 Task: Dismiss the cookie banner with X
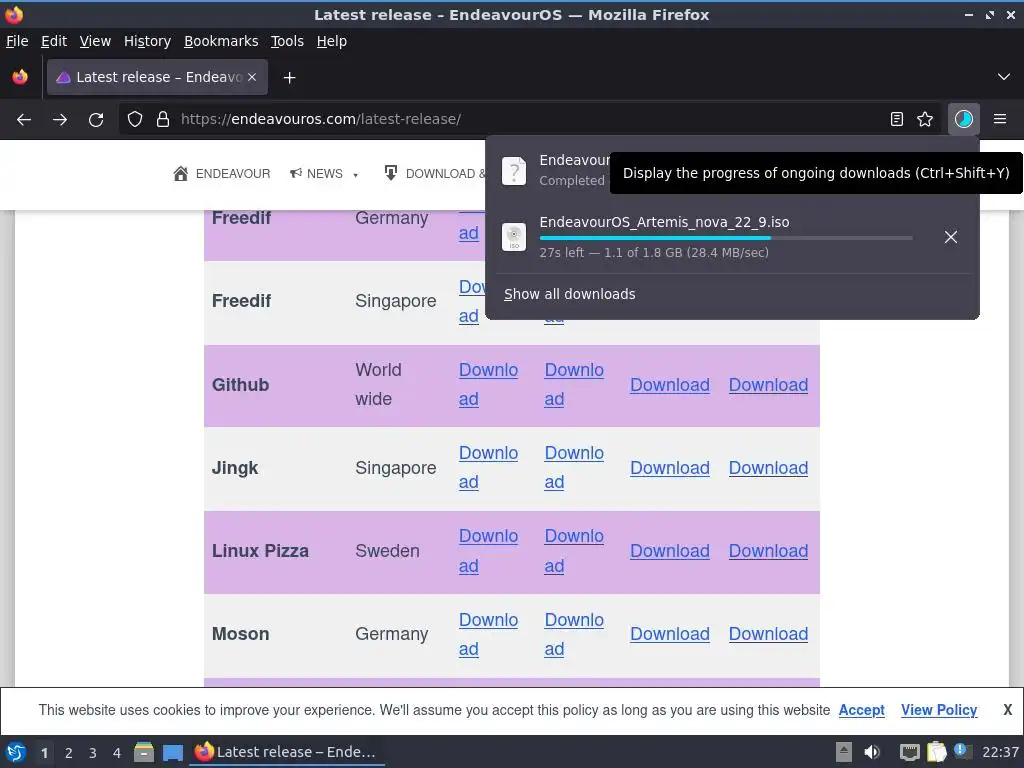(1007, 710)
